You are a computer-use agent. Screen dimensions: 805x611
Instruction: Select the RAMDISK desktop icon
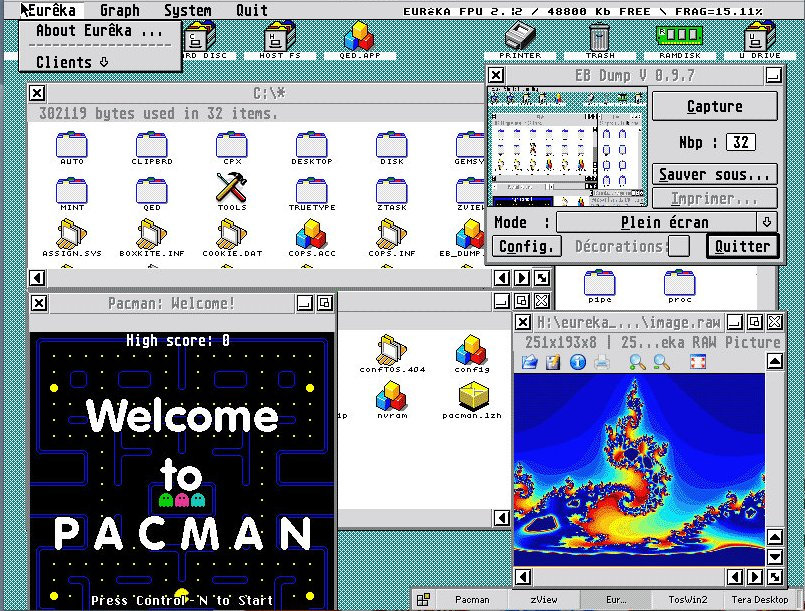(680, 41)
